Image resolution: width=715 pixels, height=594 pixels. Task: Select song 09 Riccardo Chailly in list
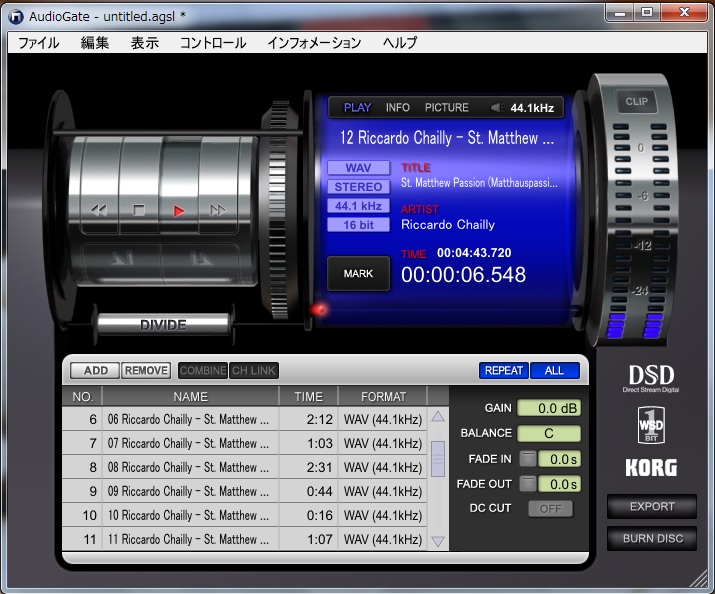tap(244, 491)
